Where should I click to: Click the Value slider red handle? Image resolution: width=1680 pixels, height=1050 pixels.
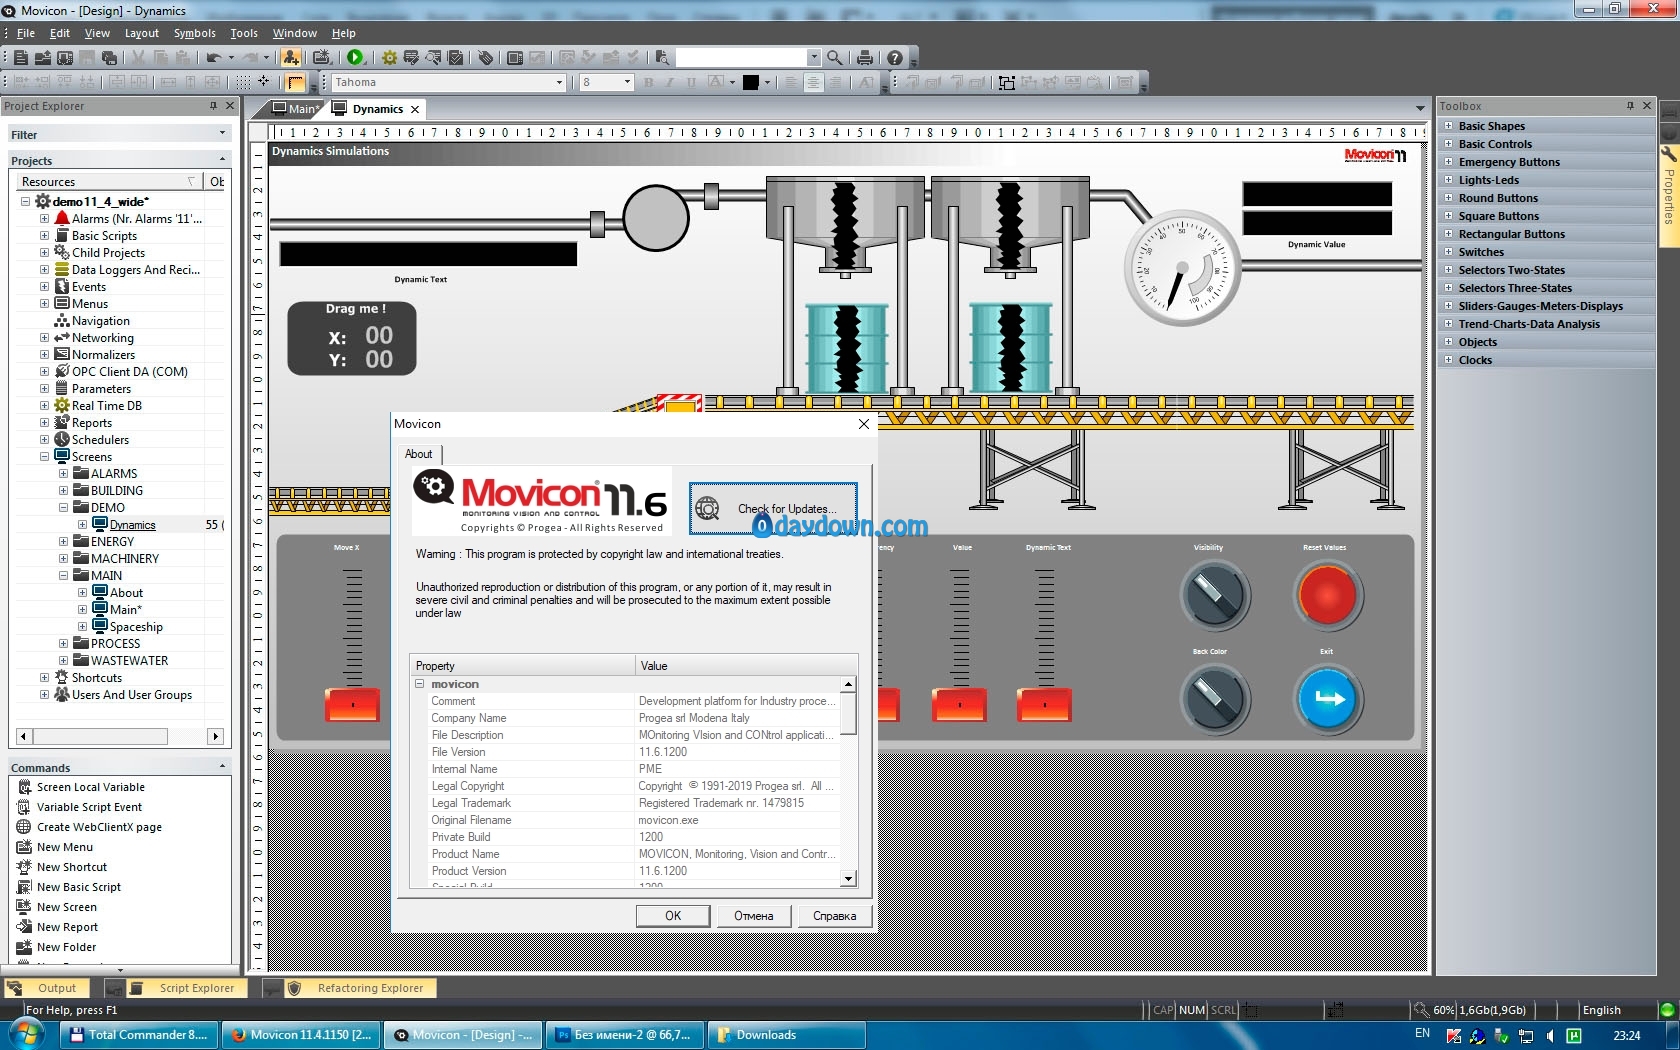click(959, 705)
